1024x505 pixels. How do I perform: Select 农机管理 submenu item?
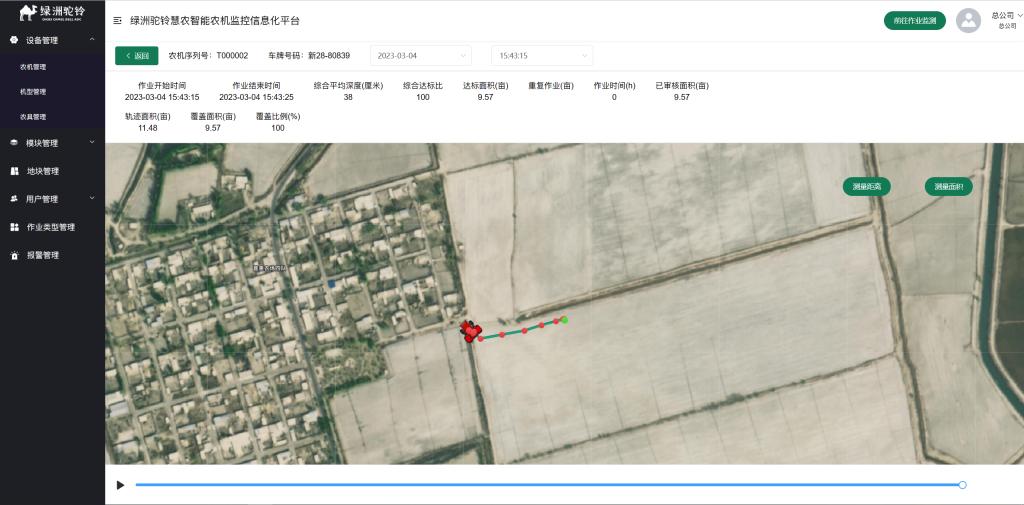(x=33, y=67)
